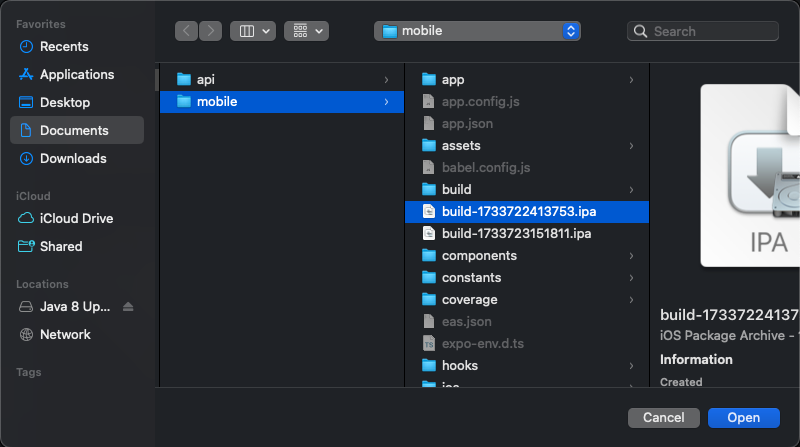Open the group-by options dropdown
This screenshot has width=800, height=447.
(306, 31)
